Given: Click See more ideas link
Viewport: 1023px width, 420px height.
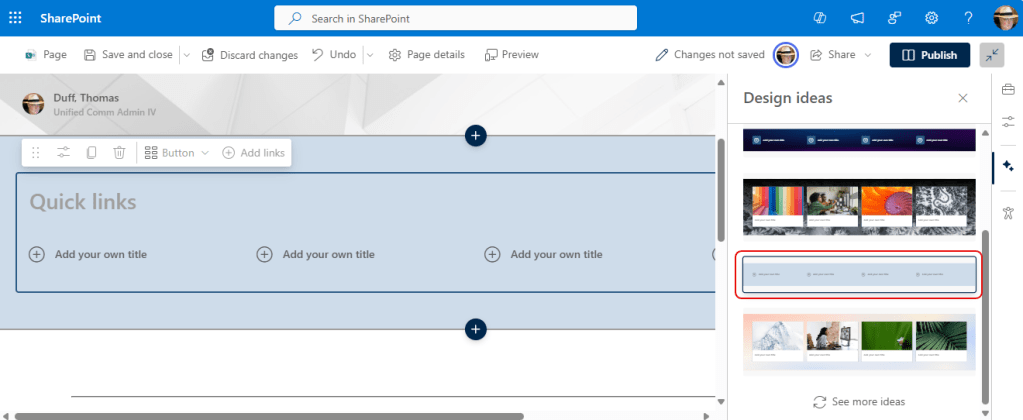Looking at the screenshot, I should click(x=858, y=402).
